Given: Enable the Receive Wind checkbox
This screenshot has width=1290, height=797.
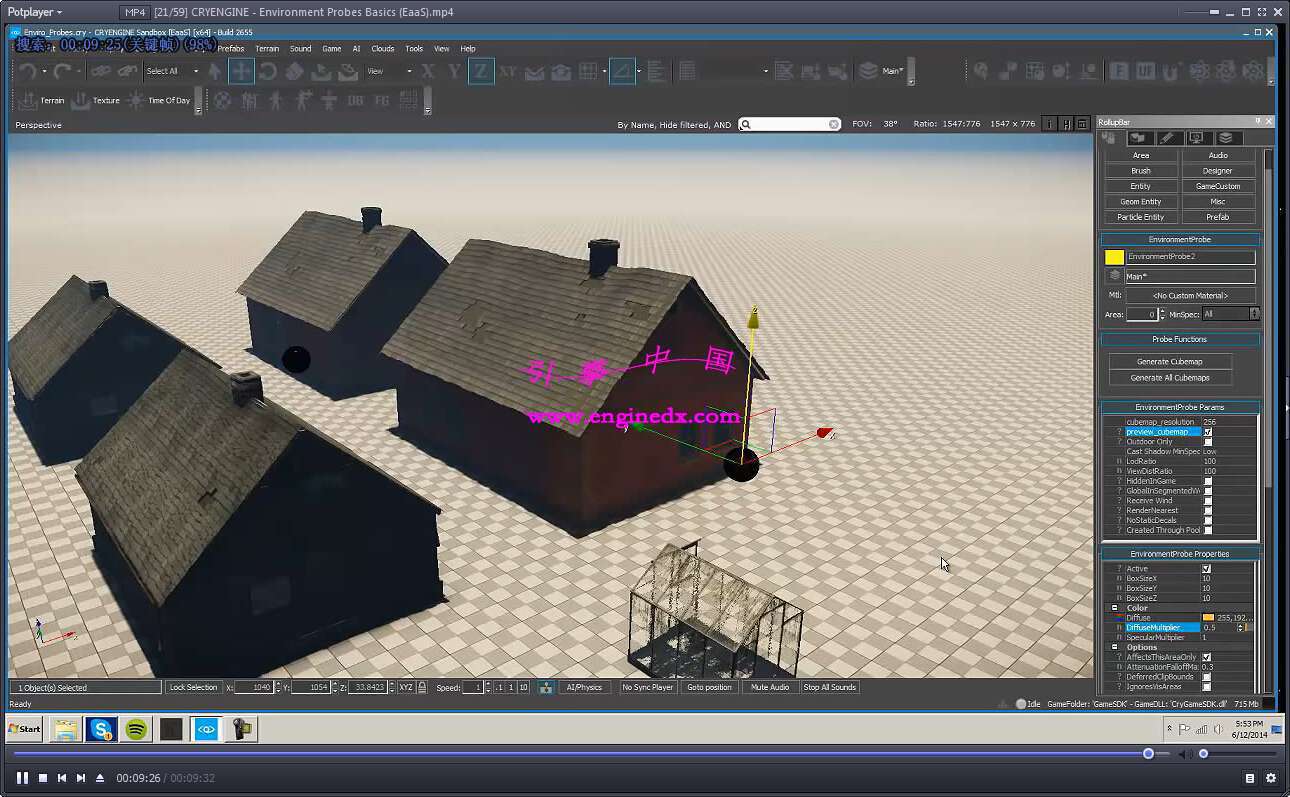Looking at the screenshot, I should click(x=1208, y=501).
